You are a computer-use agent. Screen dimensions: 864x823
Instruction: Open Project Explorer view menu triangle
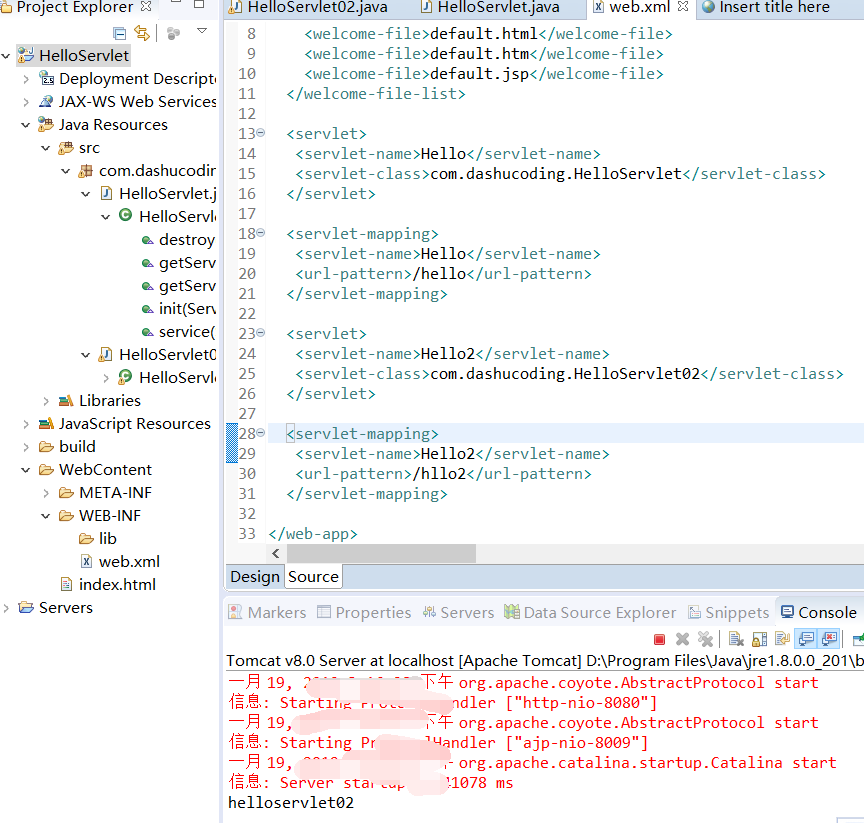tap(202, 31)
